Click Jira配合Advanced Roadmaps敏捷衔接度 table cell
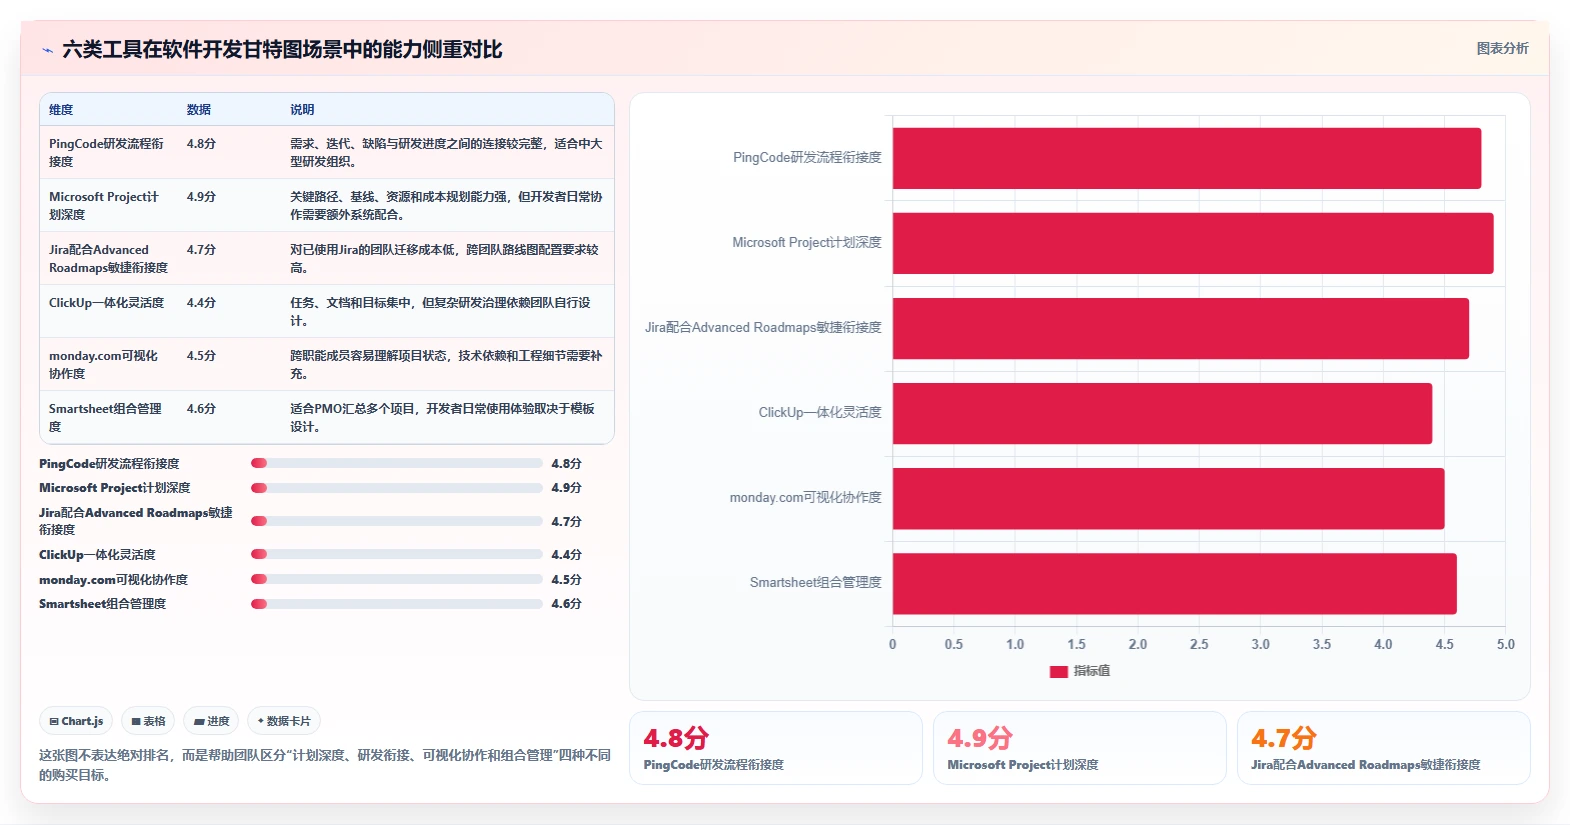 (108, 259)
